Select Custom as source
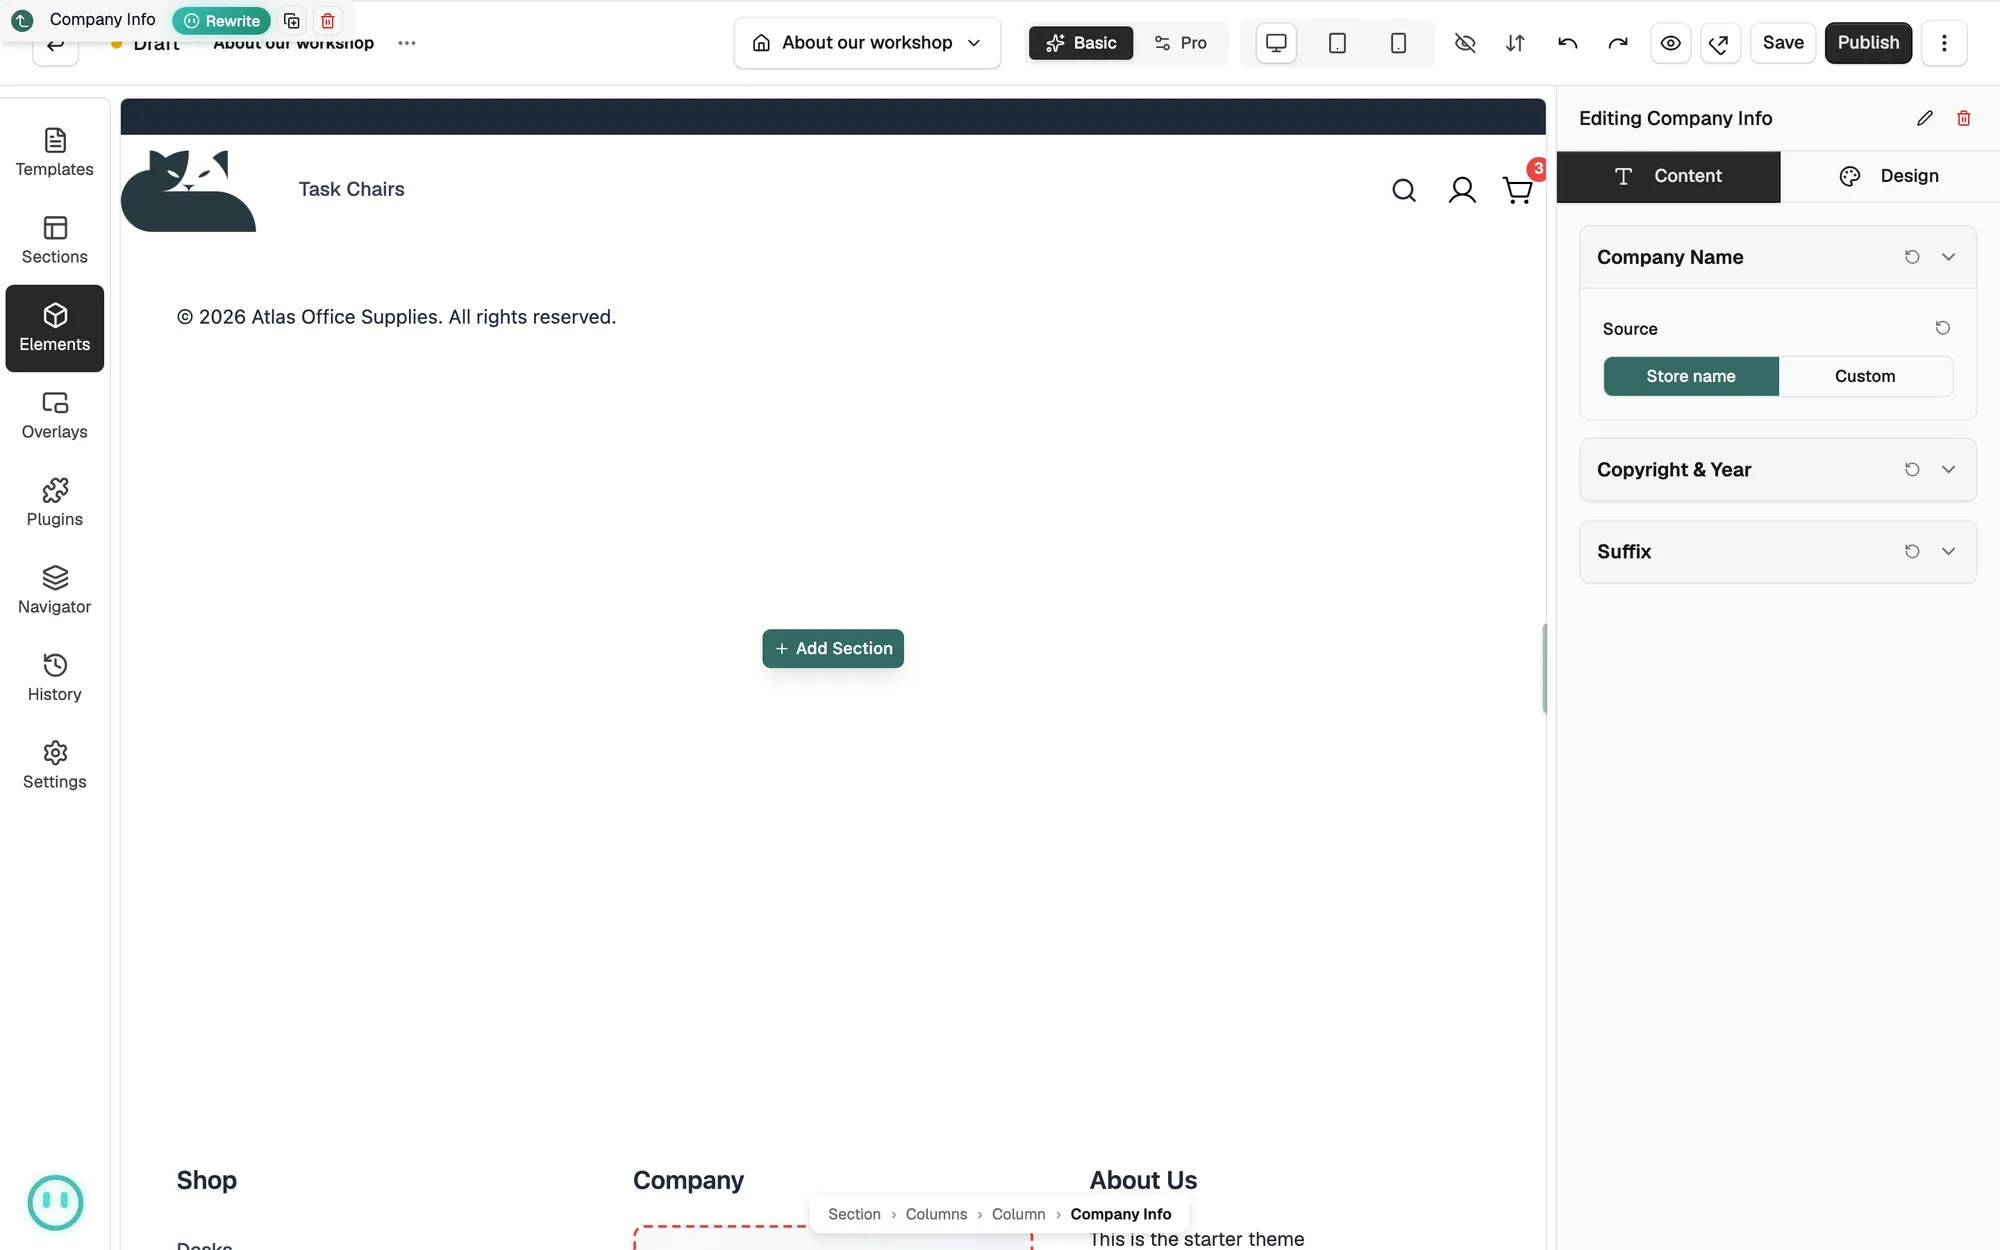2000x1250 pixels. (x=1865, y=376)
